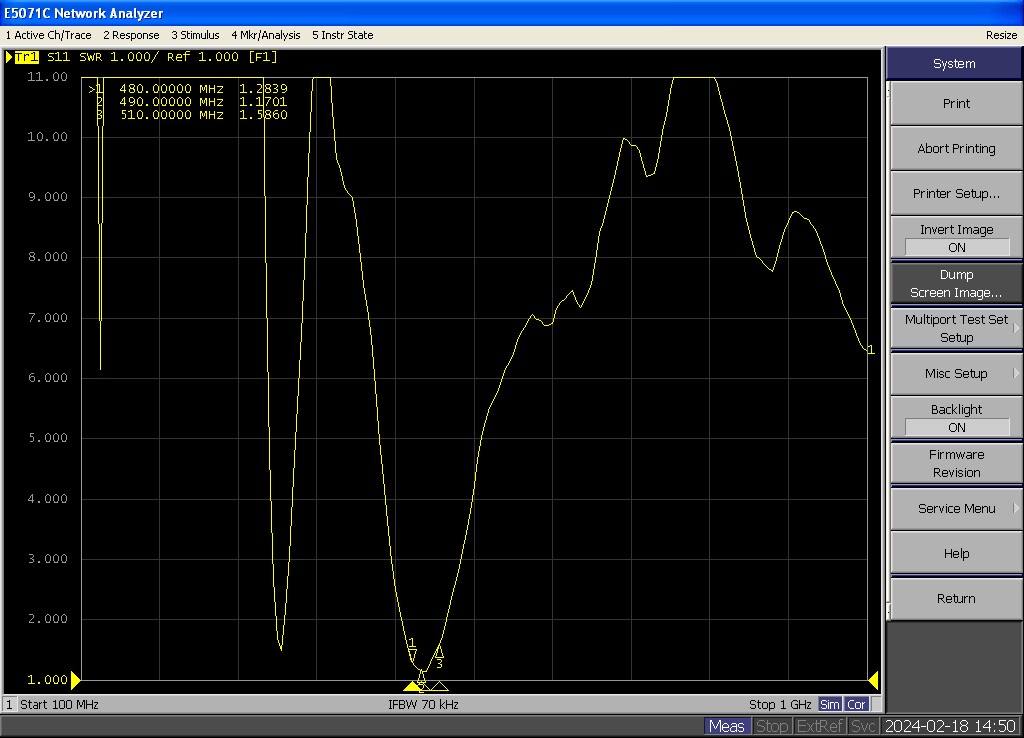Toggle the Backlight ON setting

956,418
